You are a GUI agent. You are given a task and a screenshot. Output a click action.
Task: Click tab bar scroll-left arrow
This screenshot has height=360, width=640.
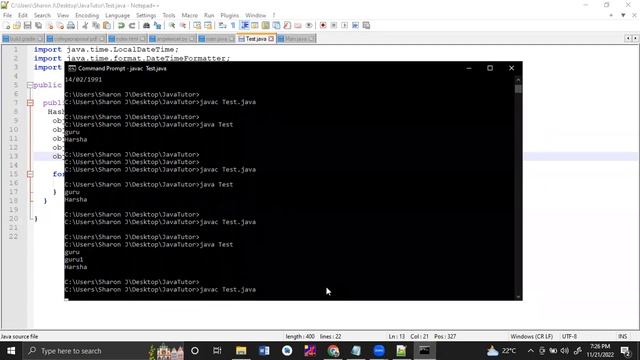(628, 38)
